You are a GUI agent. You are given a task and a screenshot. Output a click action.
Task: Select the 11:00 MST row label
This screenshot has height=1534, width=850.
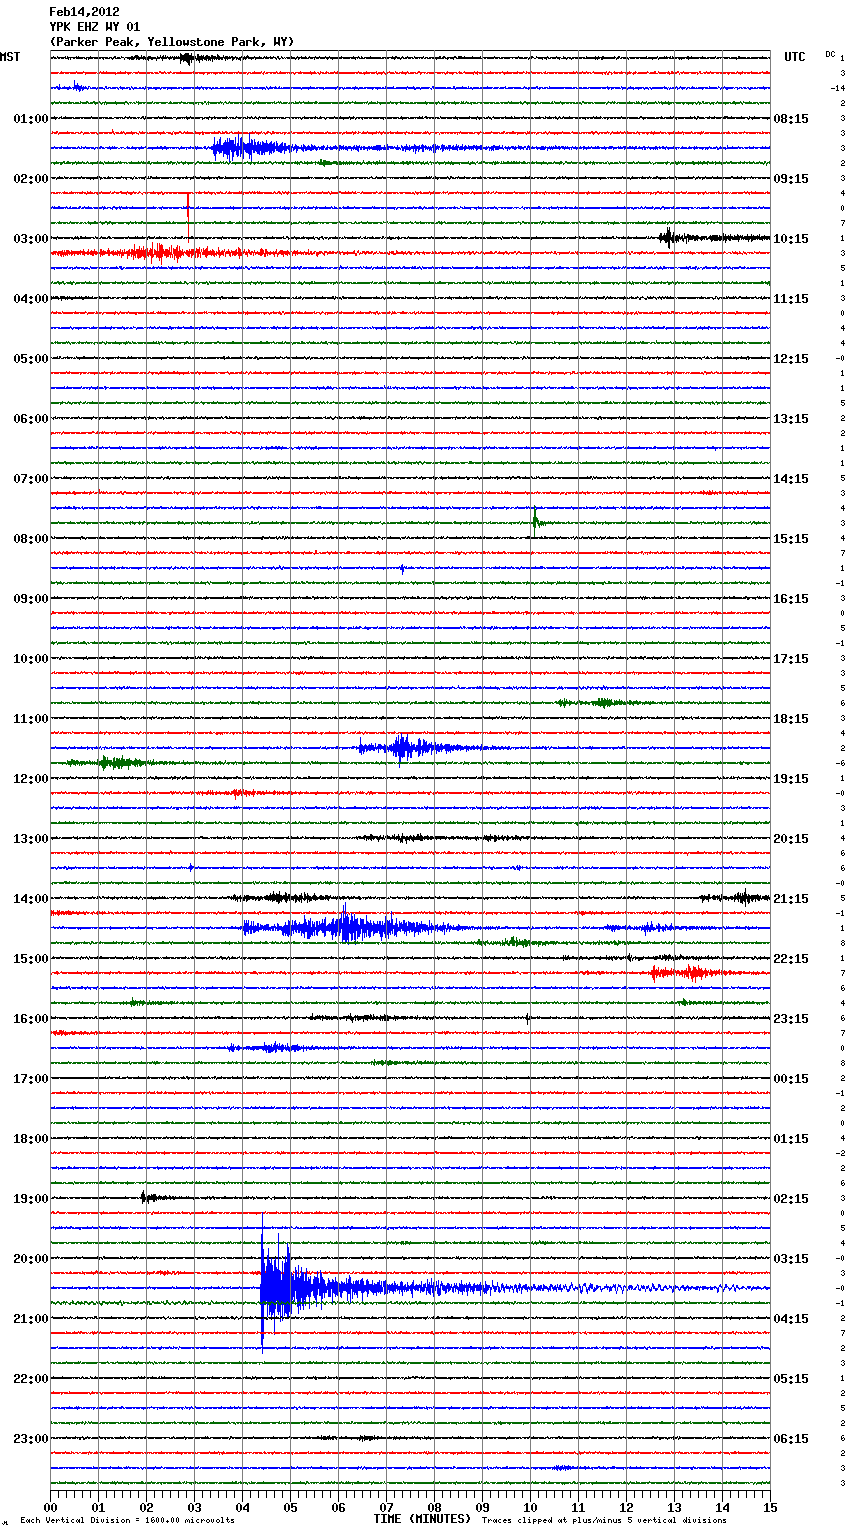point(31,719)
